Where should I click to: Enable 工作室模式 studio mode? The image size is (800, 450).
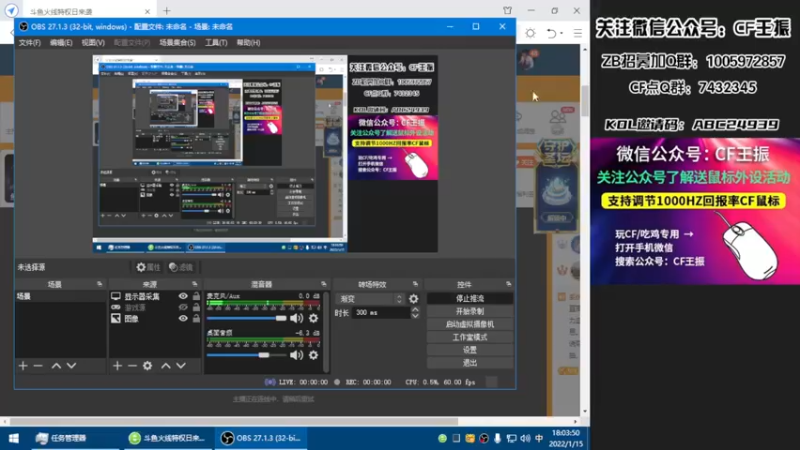[x=470, y=337]
